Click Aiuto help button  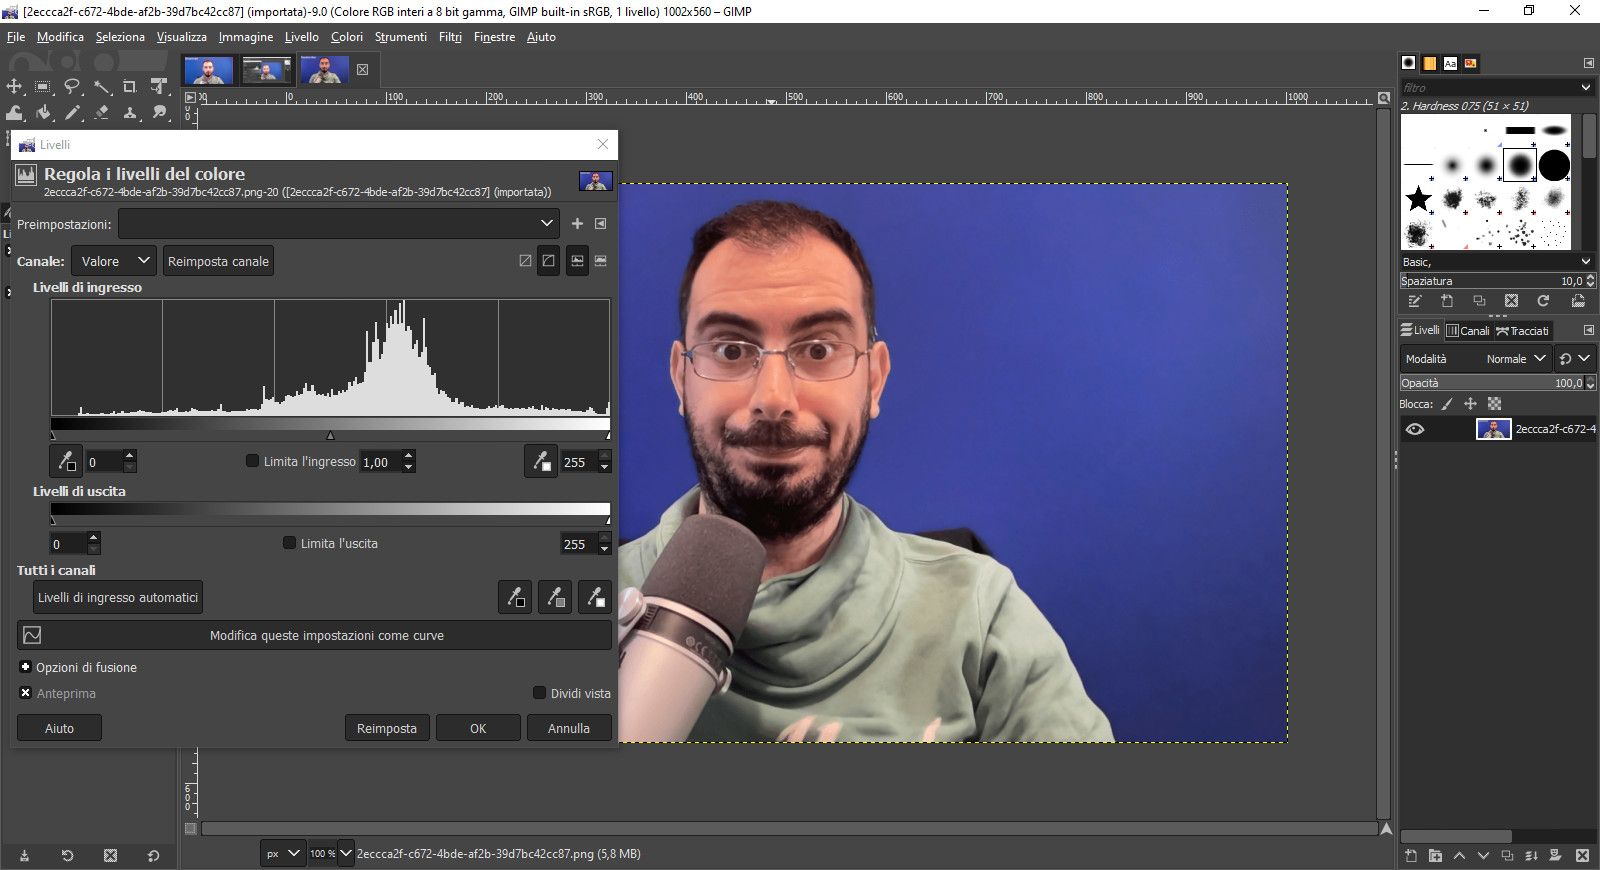coord(59,728)
